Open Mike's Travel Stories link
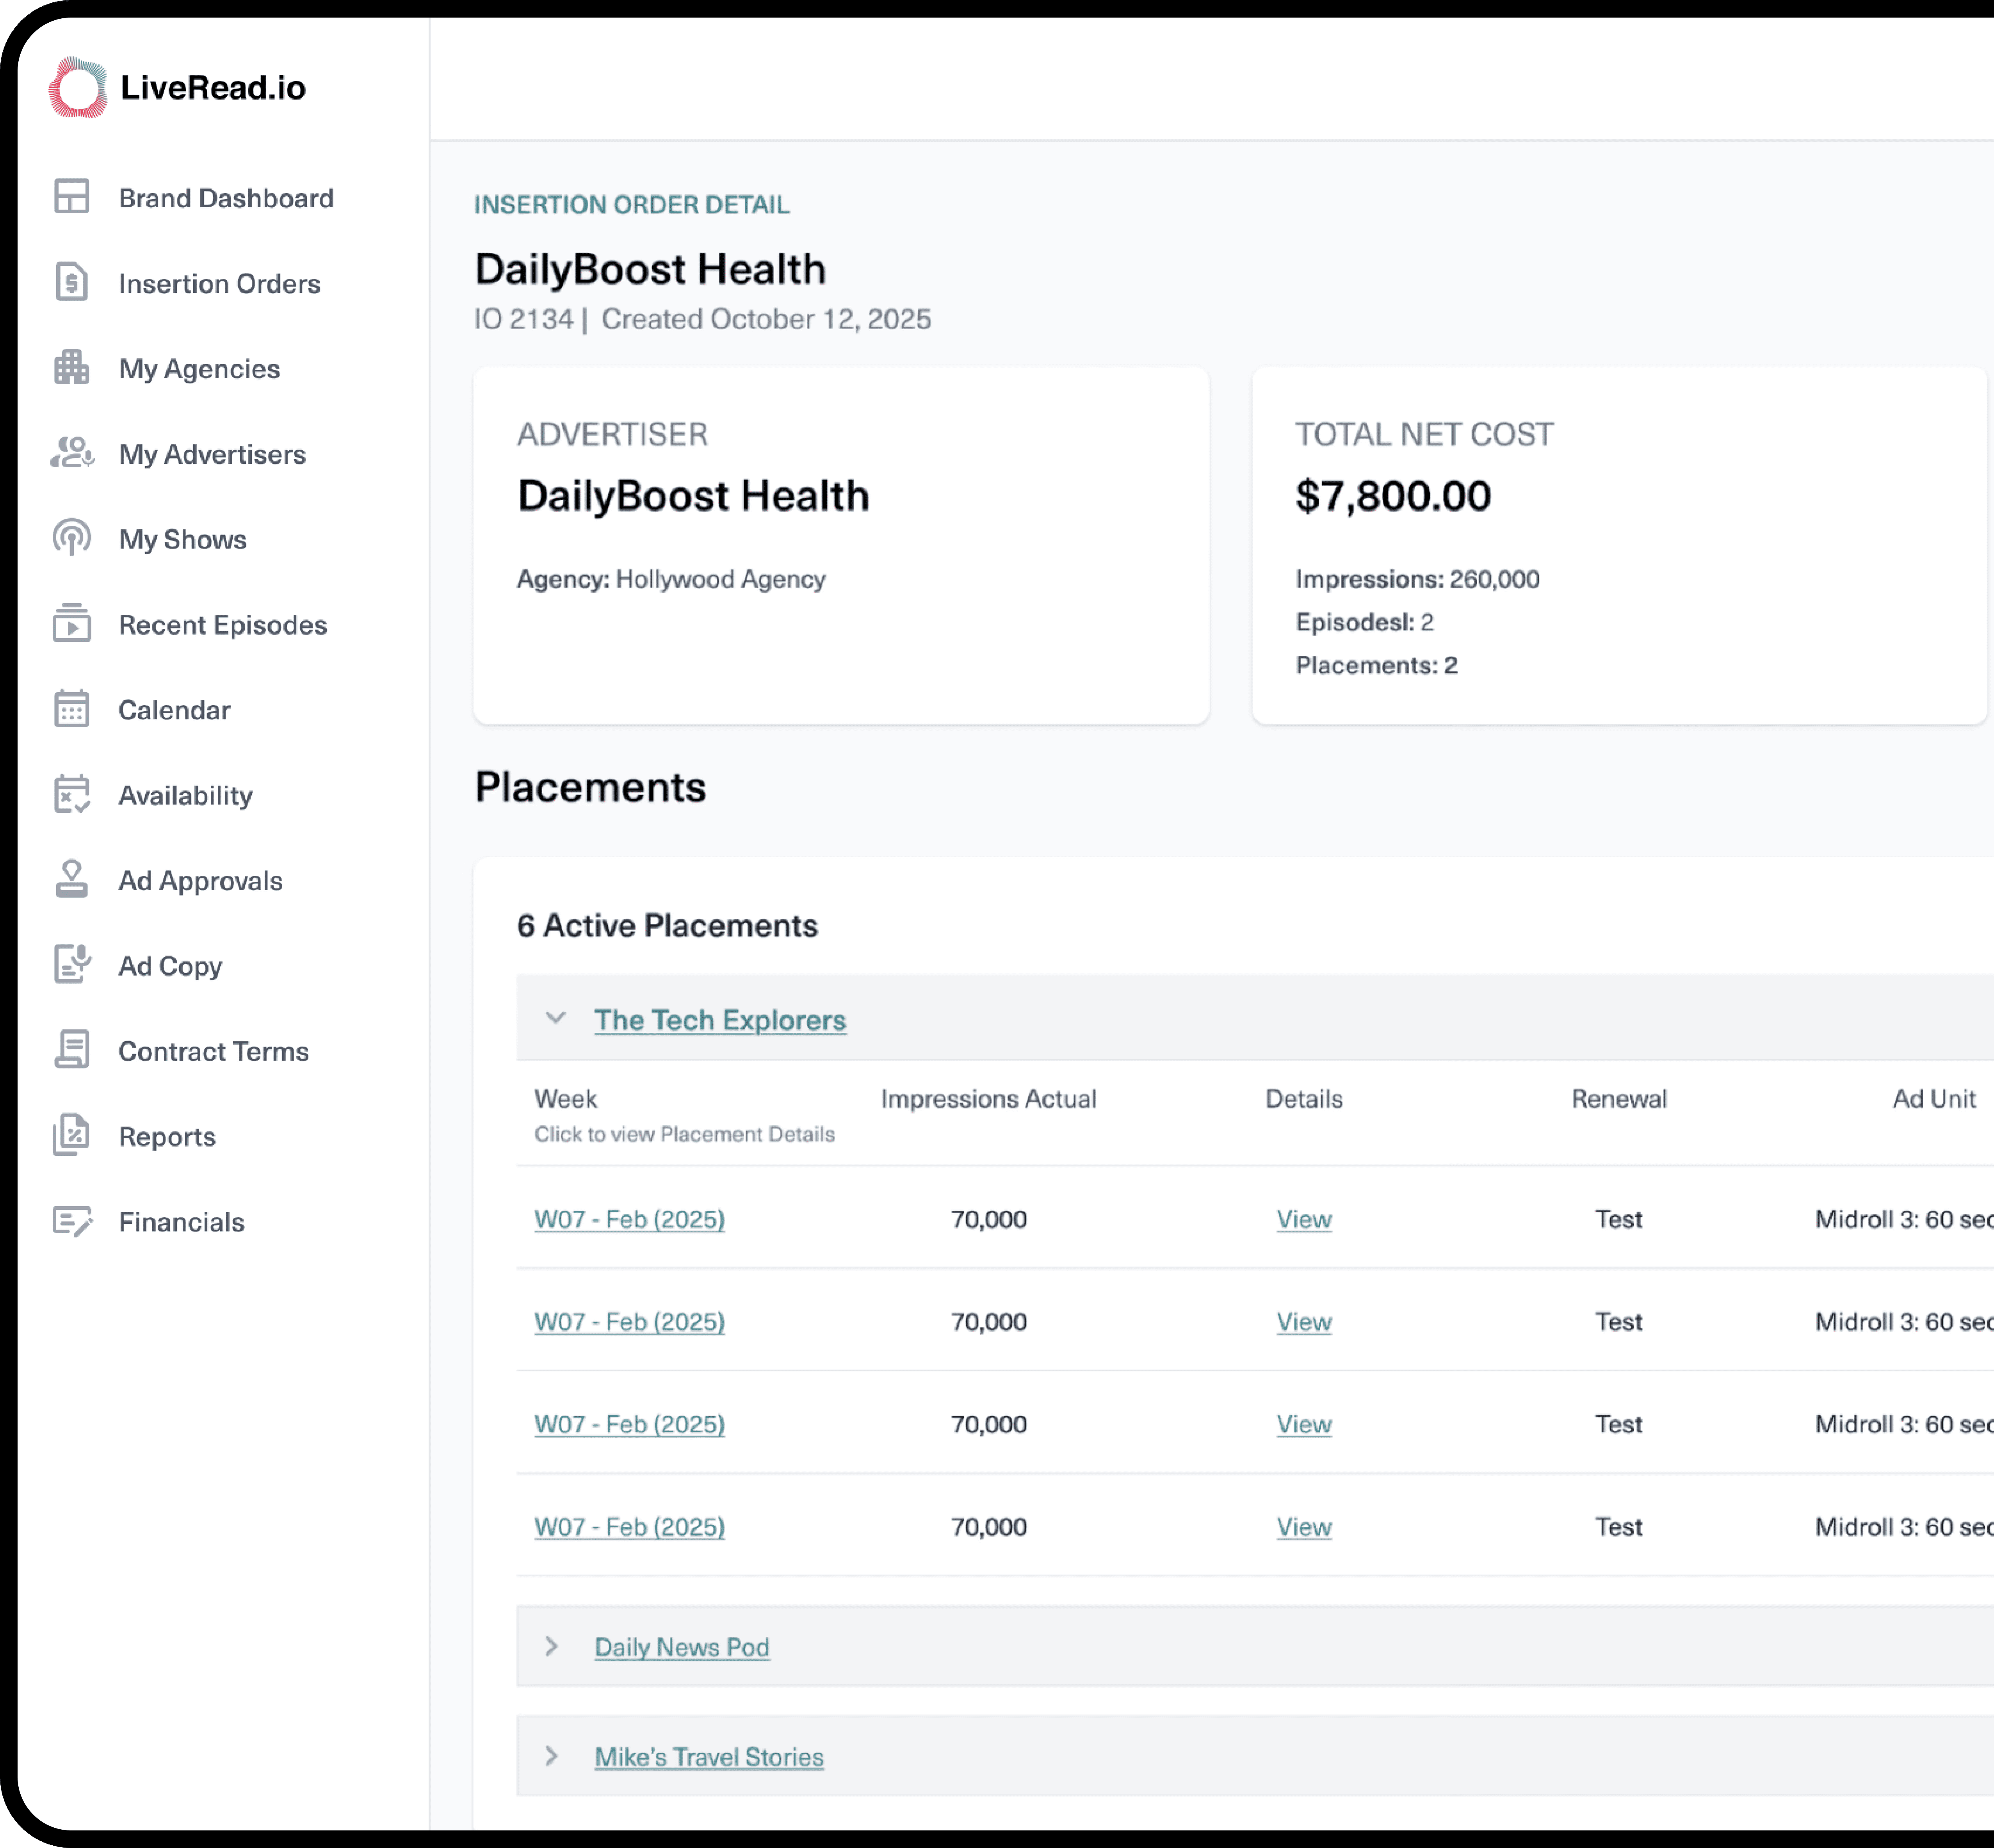 [709, 1757]
